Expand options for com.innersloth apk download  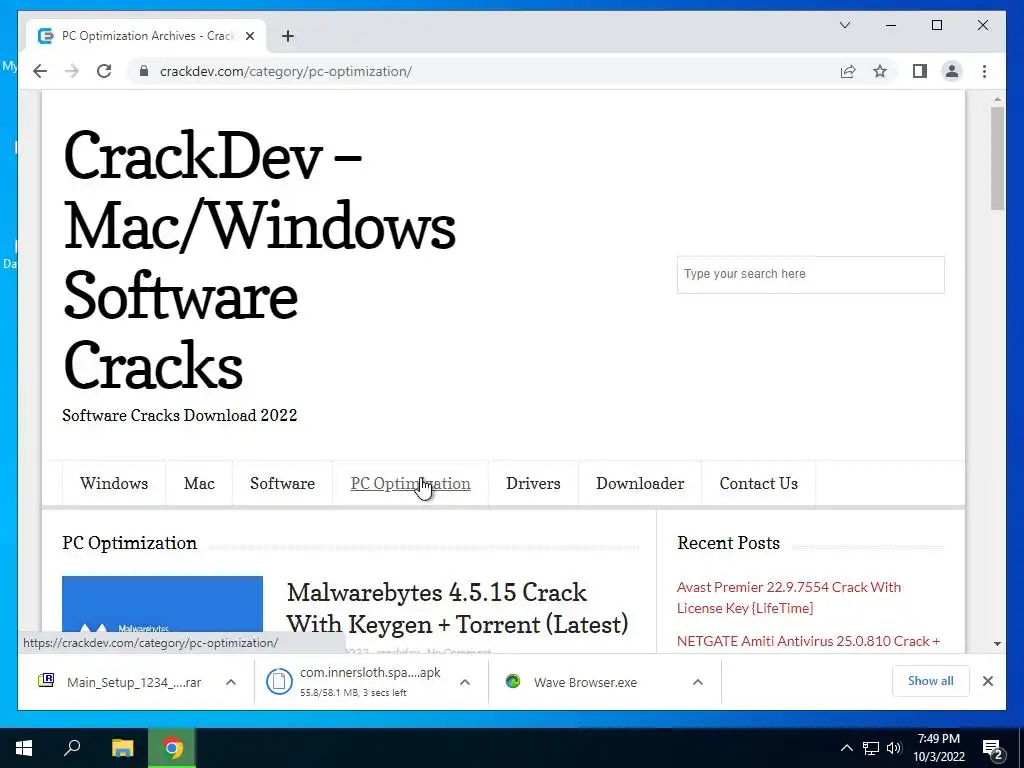[465, 682]
